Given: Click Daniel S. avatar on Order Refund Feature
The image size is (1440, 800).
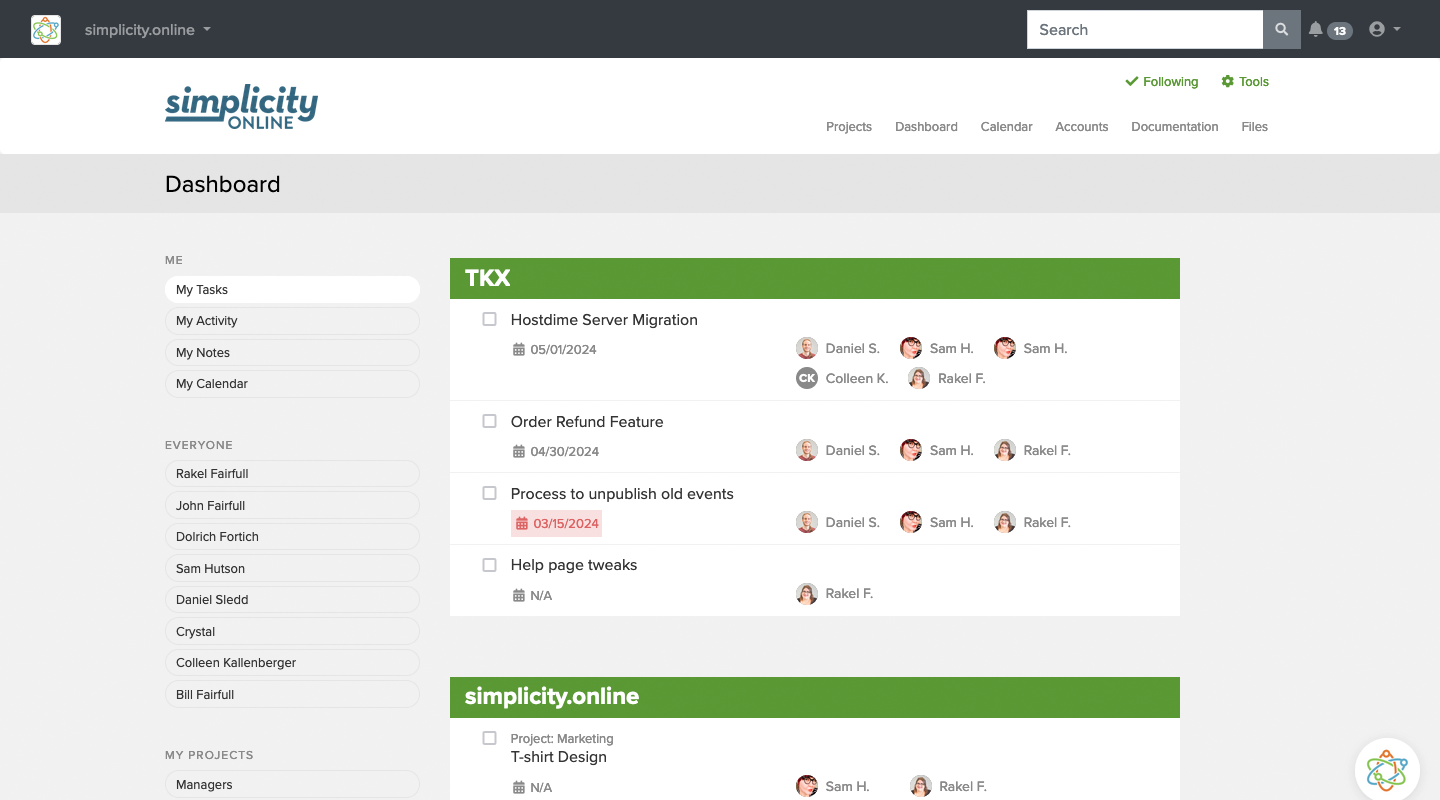Looking at the screenshot, I should (807, 450).
